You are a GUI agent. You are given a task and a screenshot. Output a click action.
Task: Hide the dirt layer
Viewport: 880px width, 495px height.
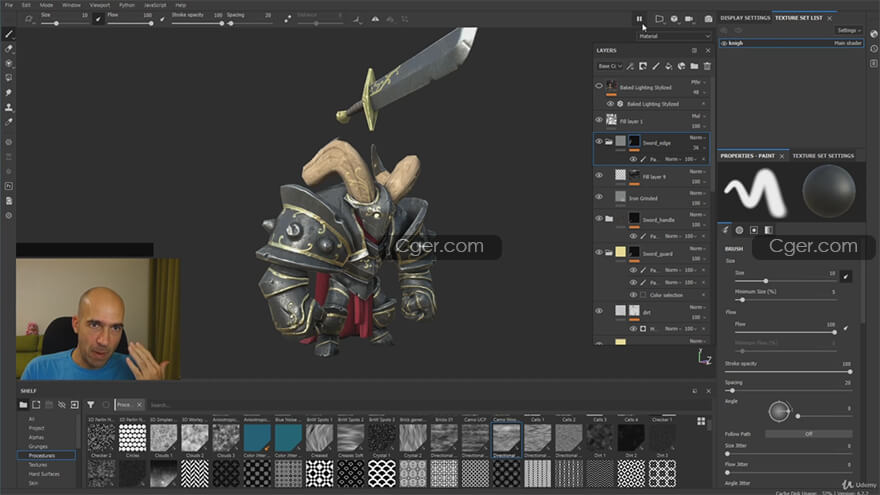click(x=599, y=310)
